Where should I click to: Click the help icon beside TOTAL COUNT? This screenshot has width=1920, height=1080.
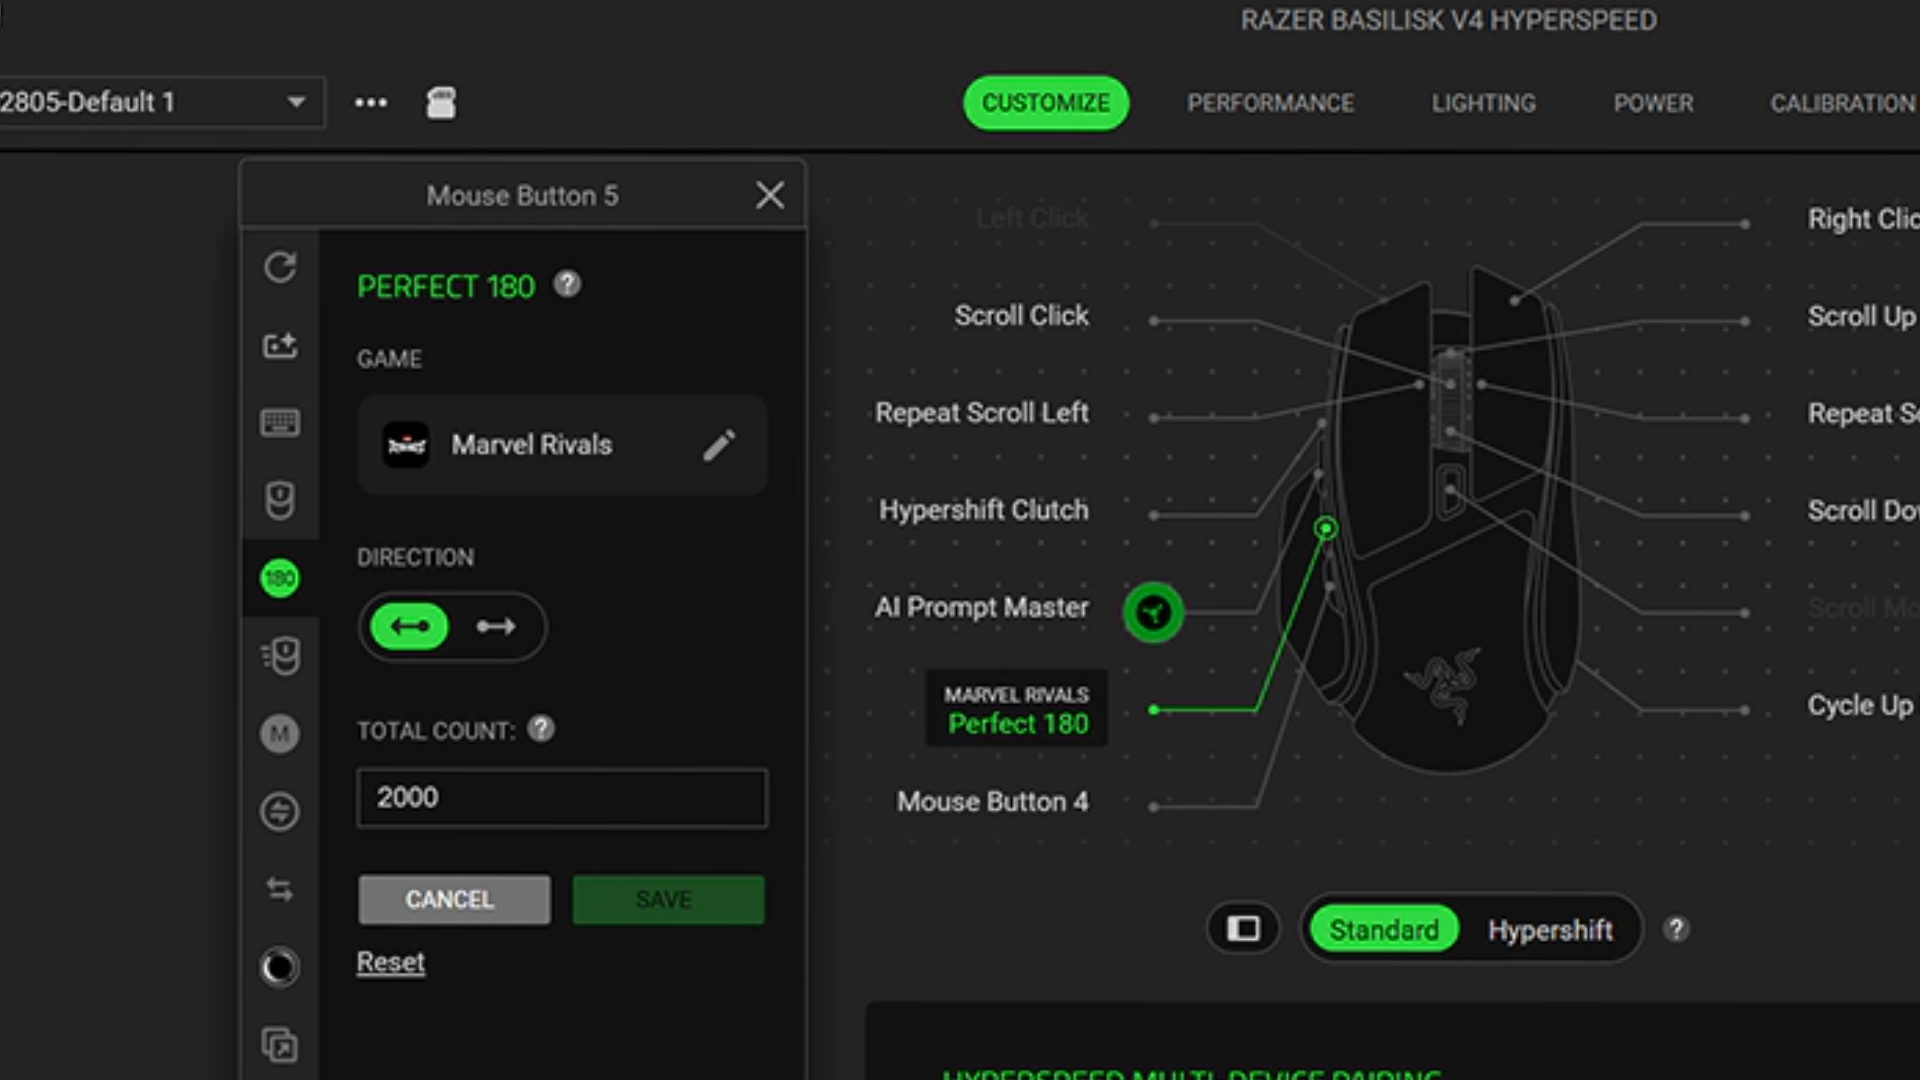(x=541, y=729)
